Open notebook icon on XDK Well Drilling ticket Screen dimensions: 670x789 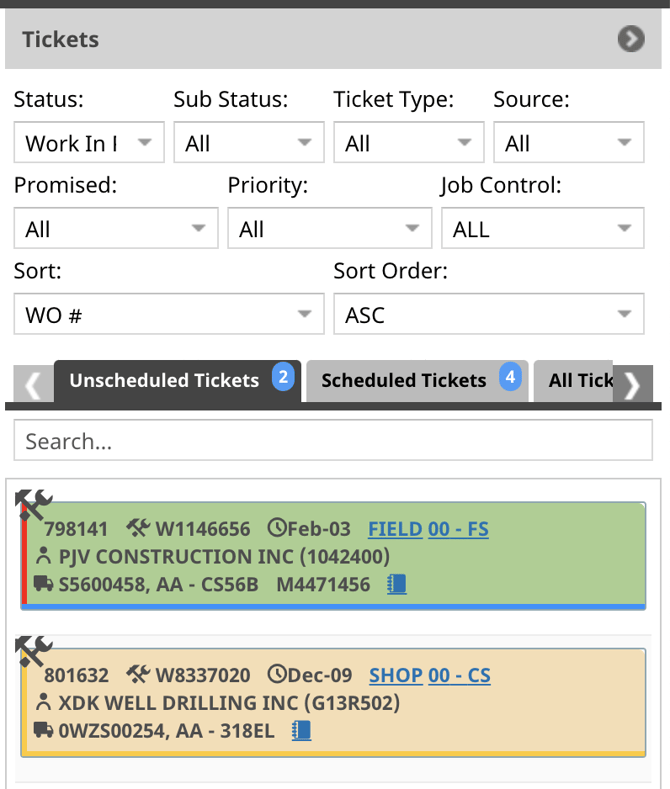pyautogui.click(x=301, y=731)
